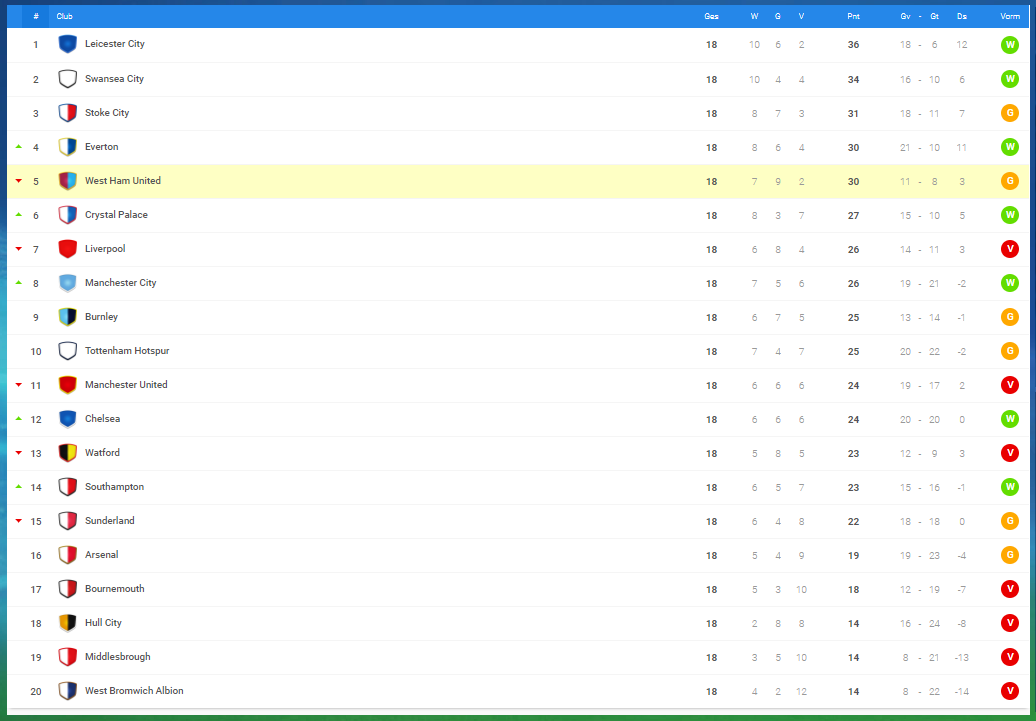Open the Sunderland club name link
1036x721 pixels.
pyautogui.click(x=110, y=521)
